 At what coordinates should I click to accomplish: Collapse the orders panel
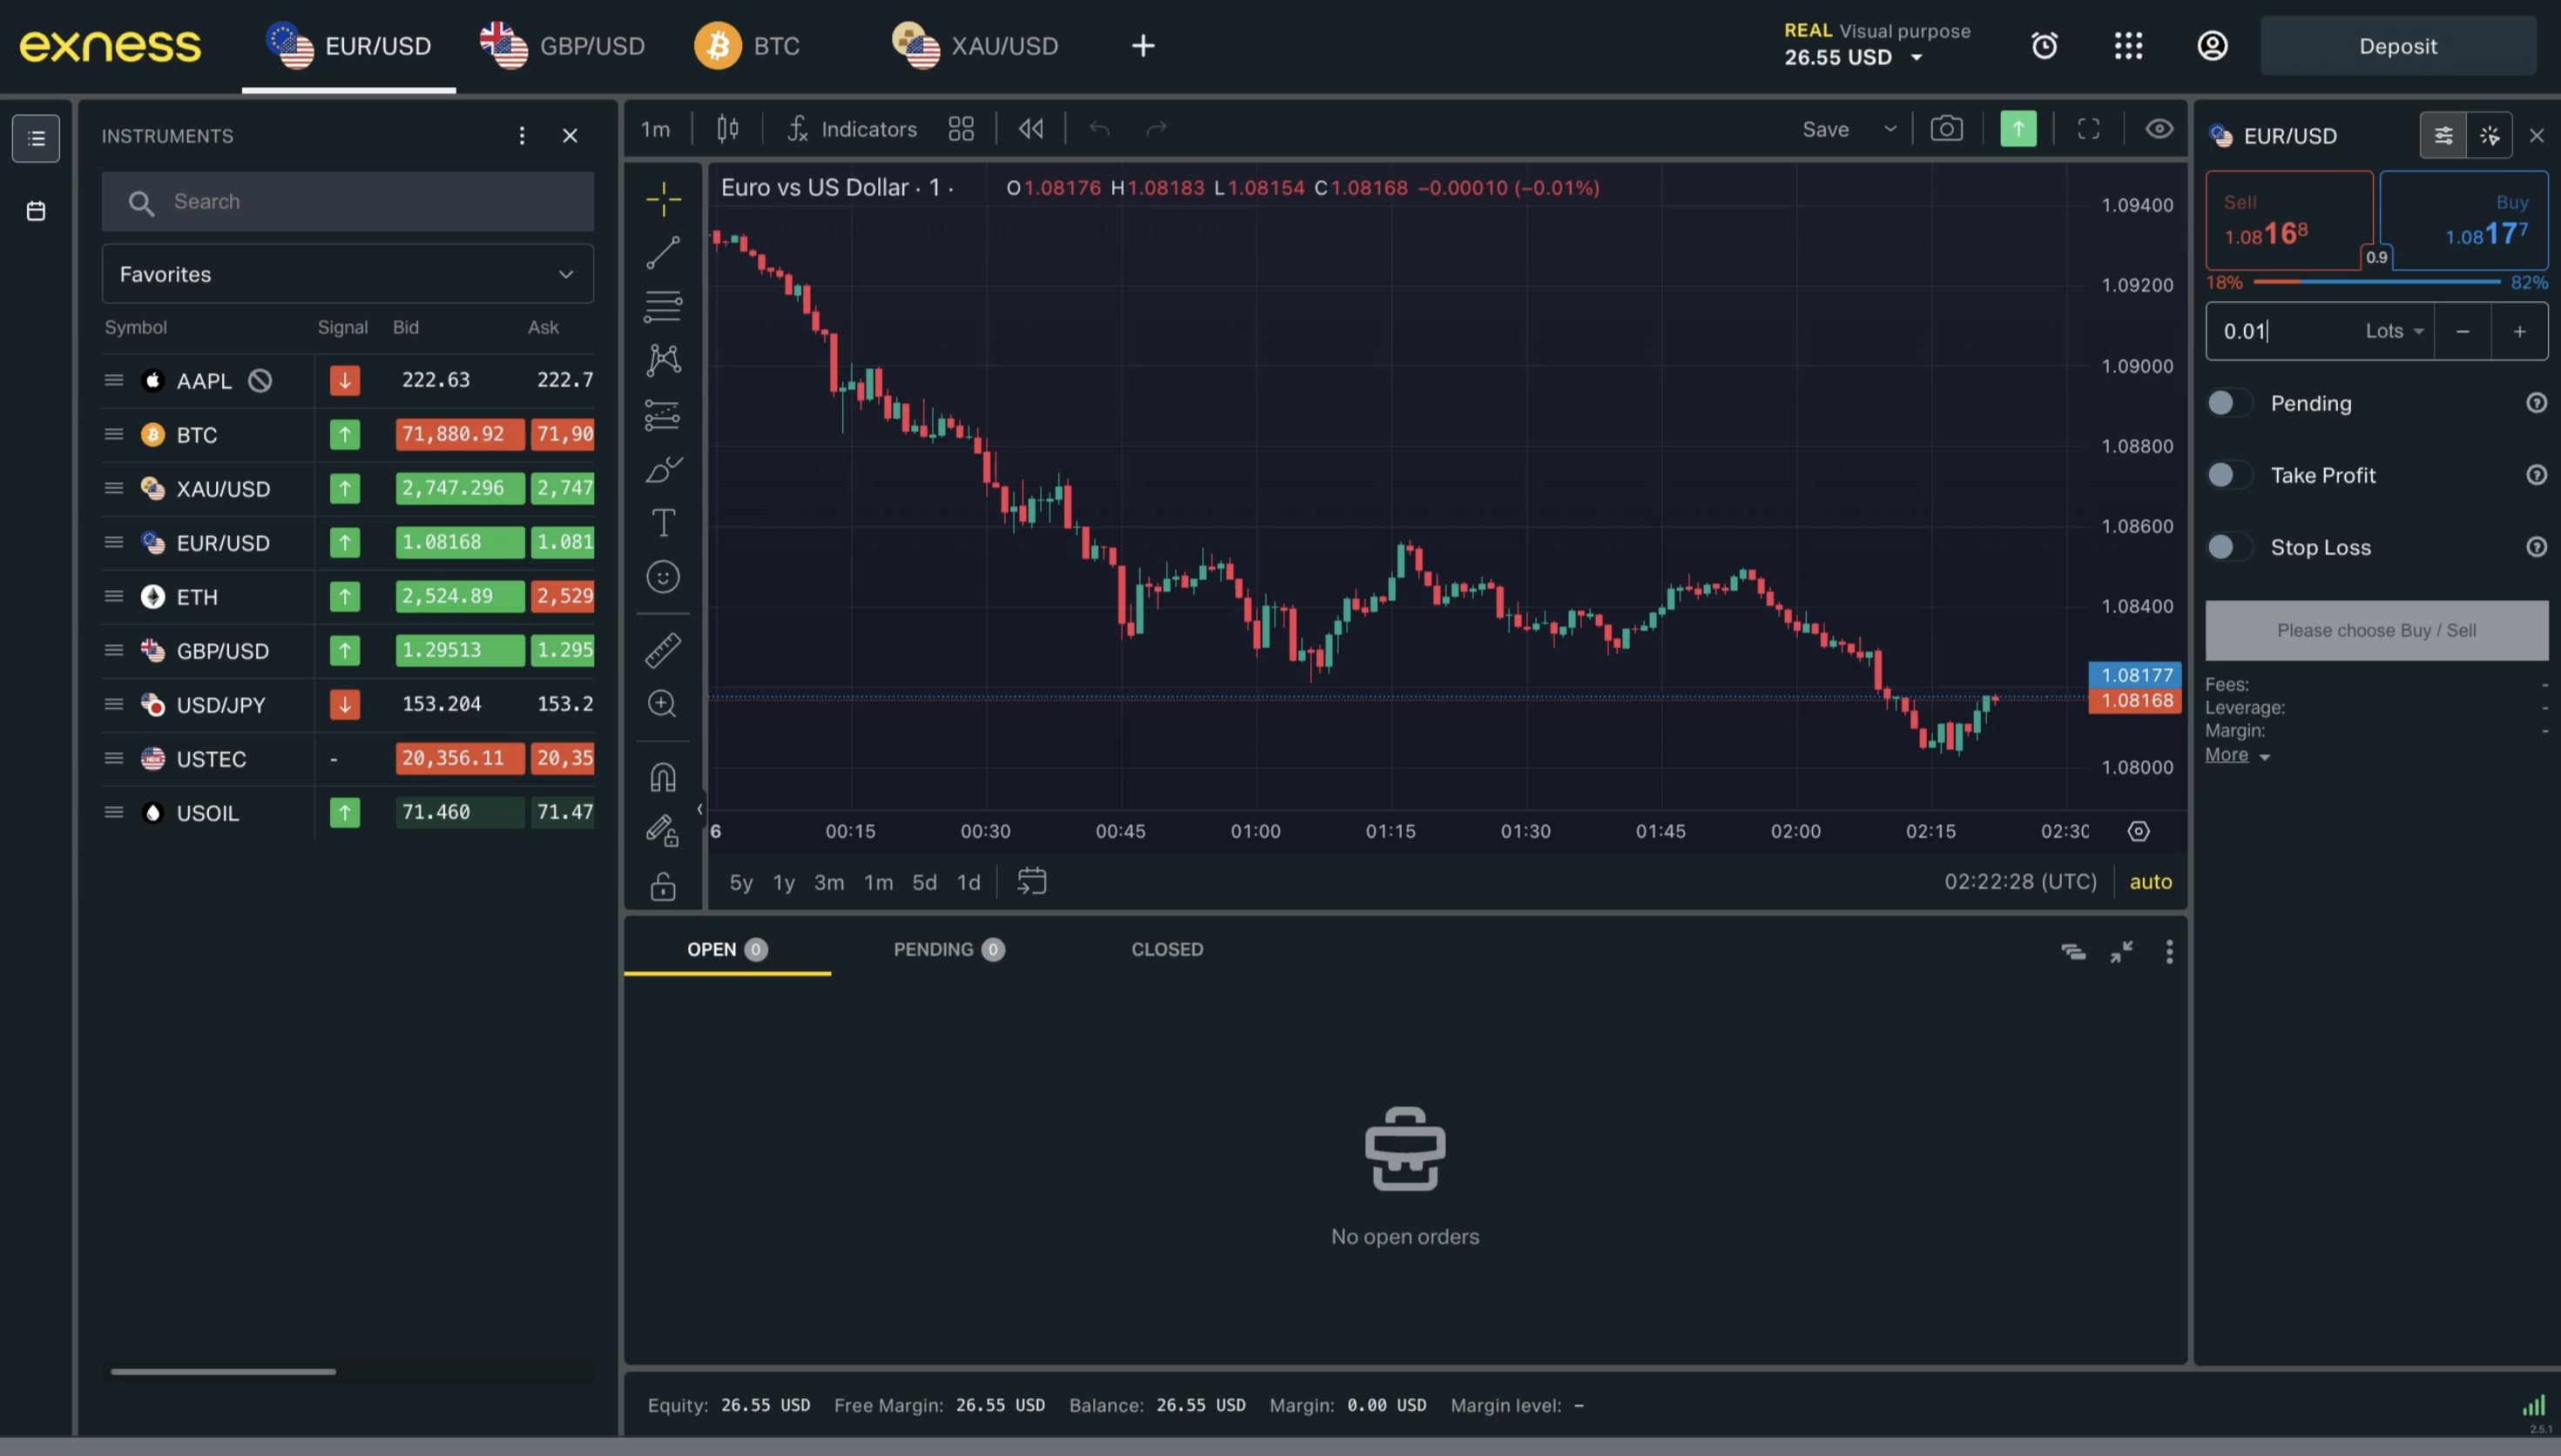(2121, 951)
